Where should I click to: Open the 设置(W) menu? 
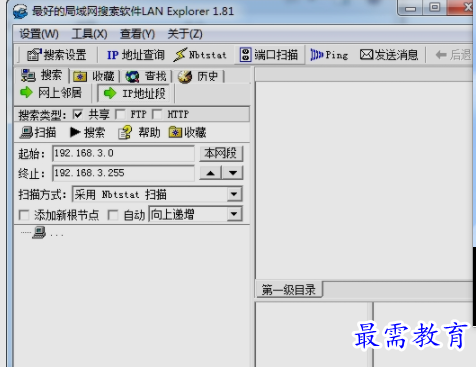pos(39,34)
